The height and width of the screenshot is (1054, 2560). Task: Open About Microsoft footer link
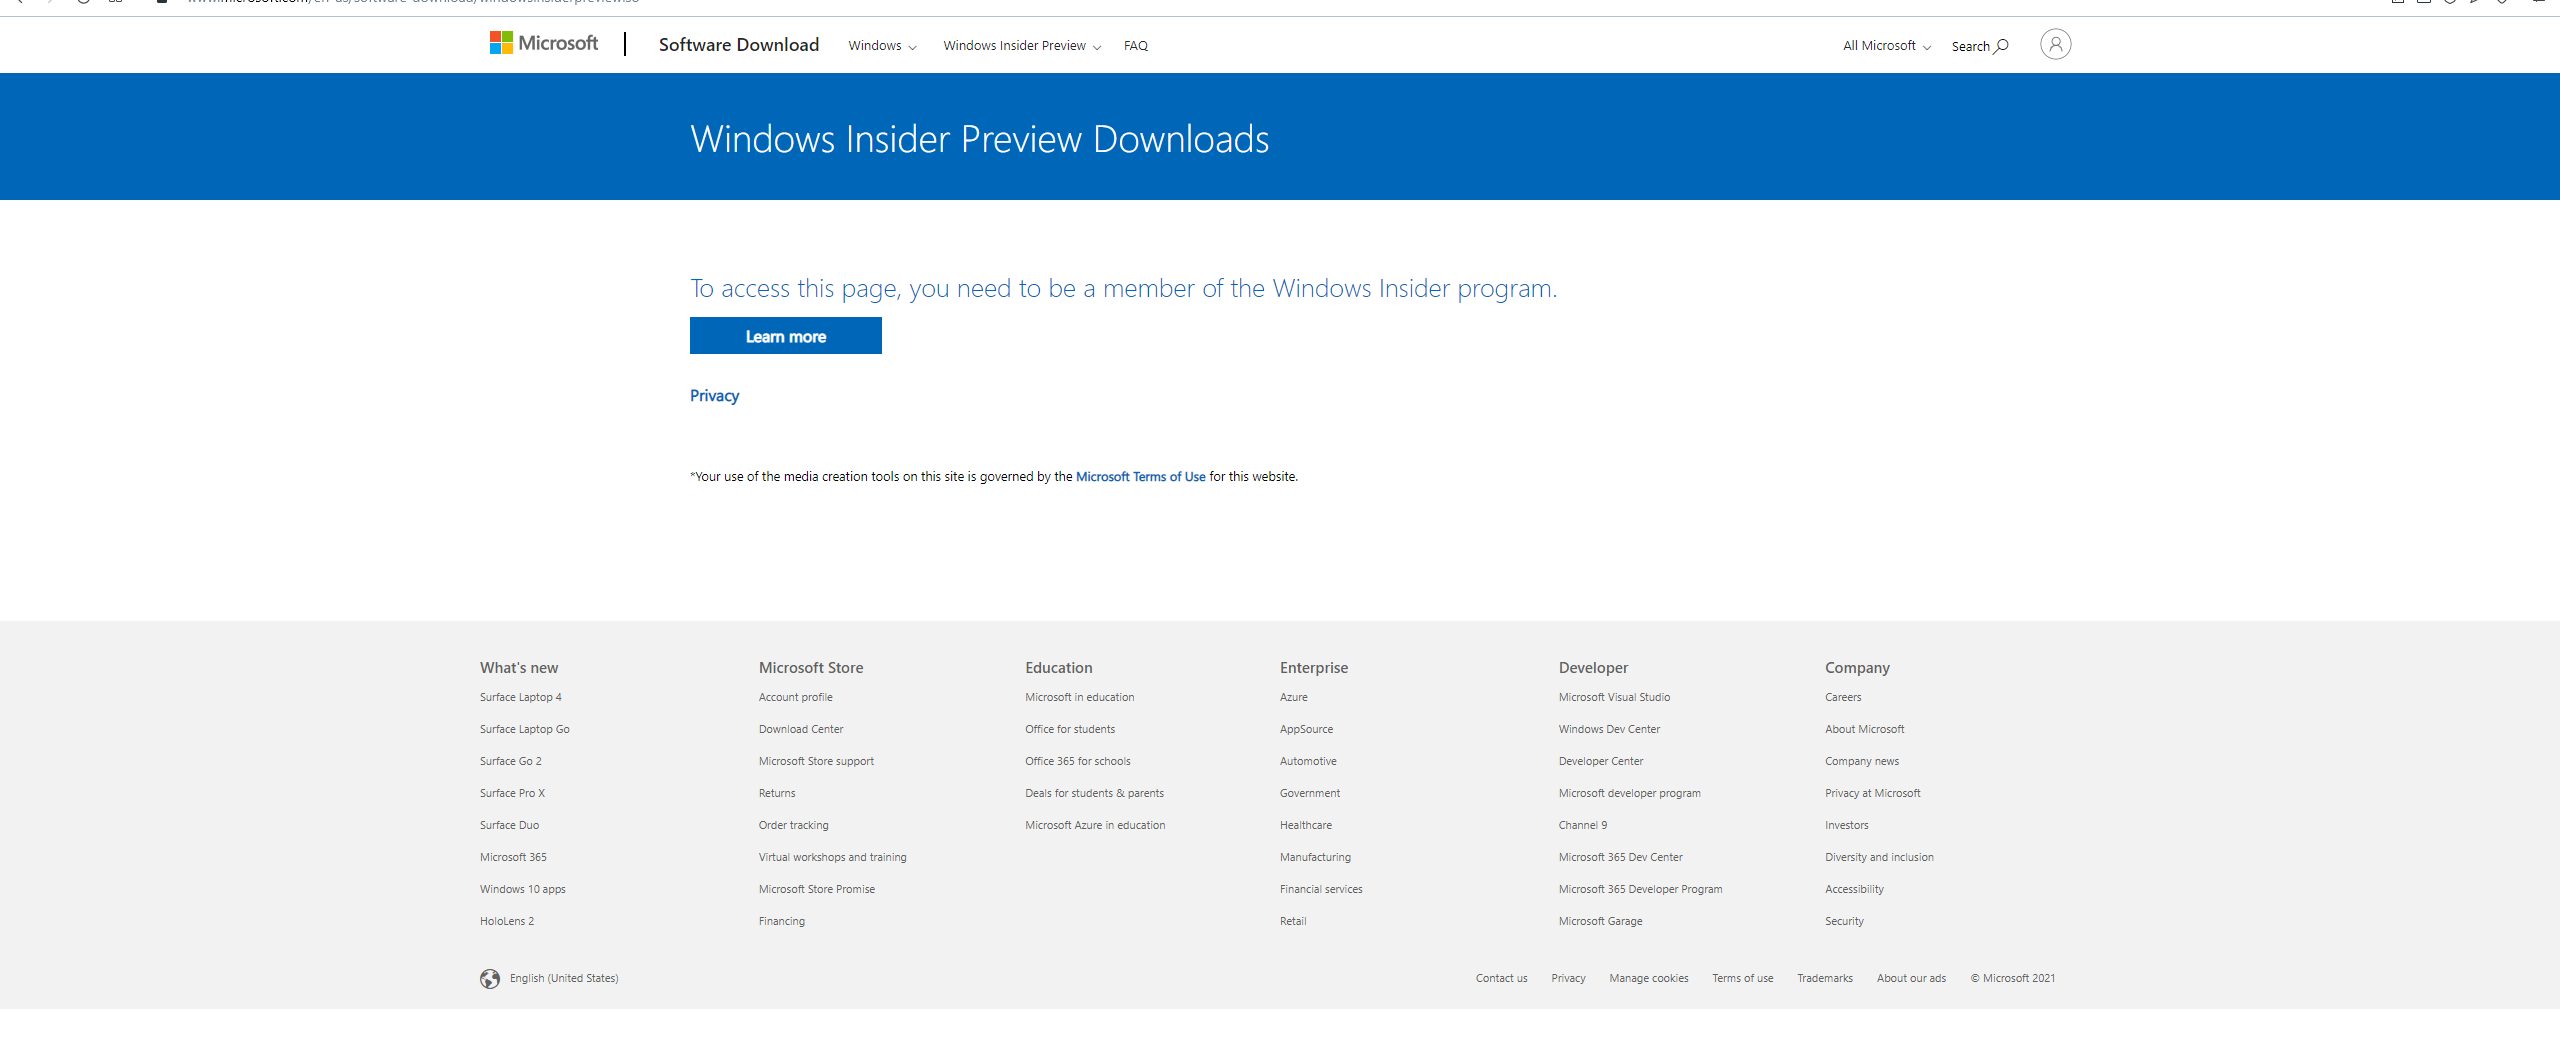(x=1865, y=730)
